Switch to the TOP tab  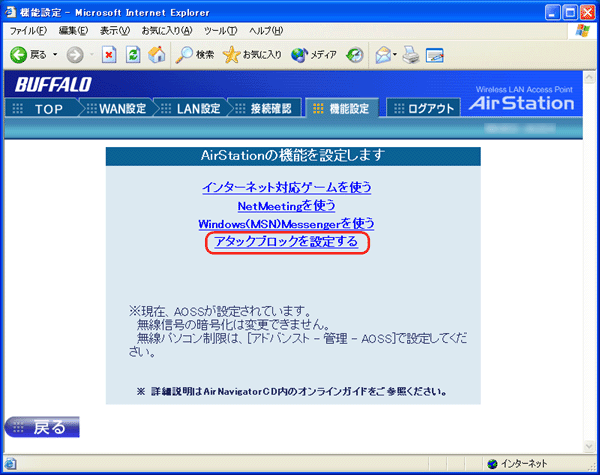pyautogui.click(x=42, y=109)
